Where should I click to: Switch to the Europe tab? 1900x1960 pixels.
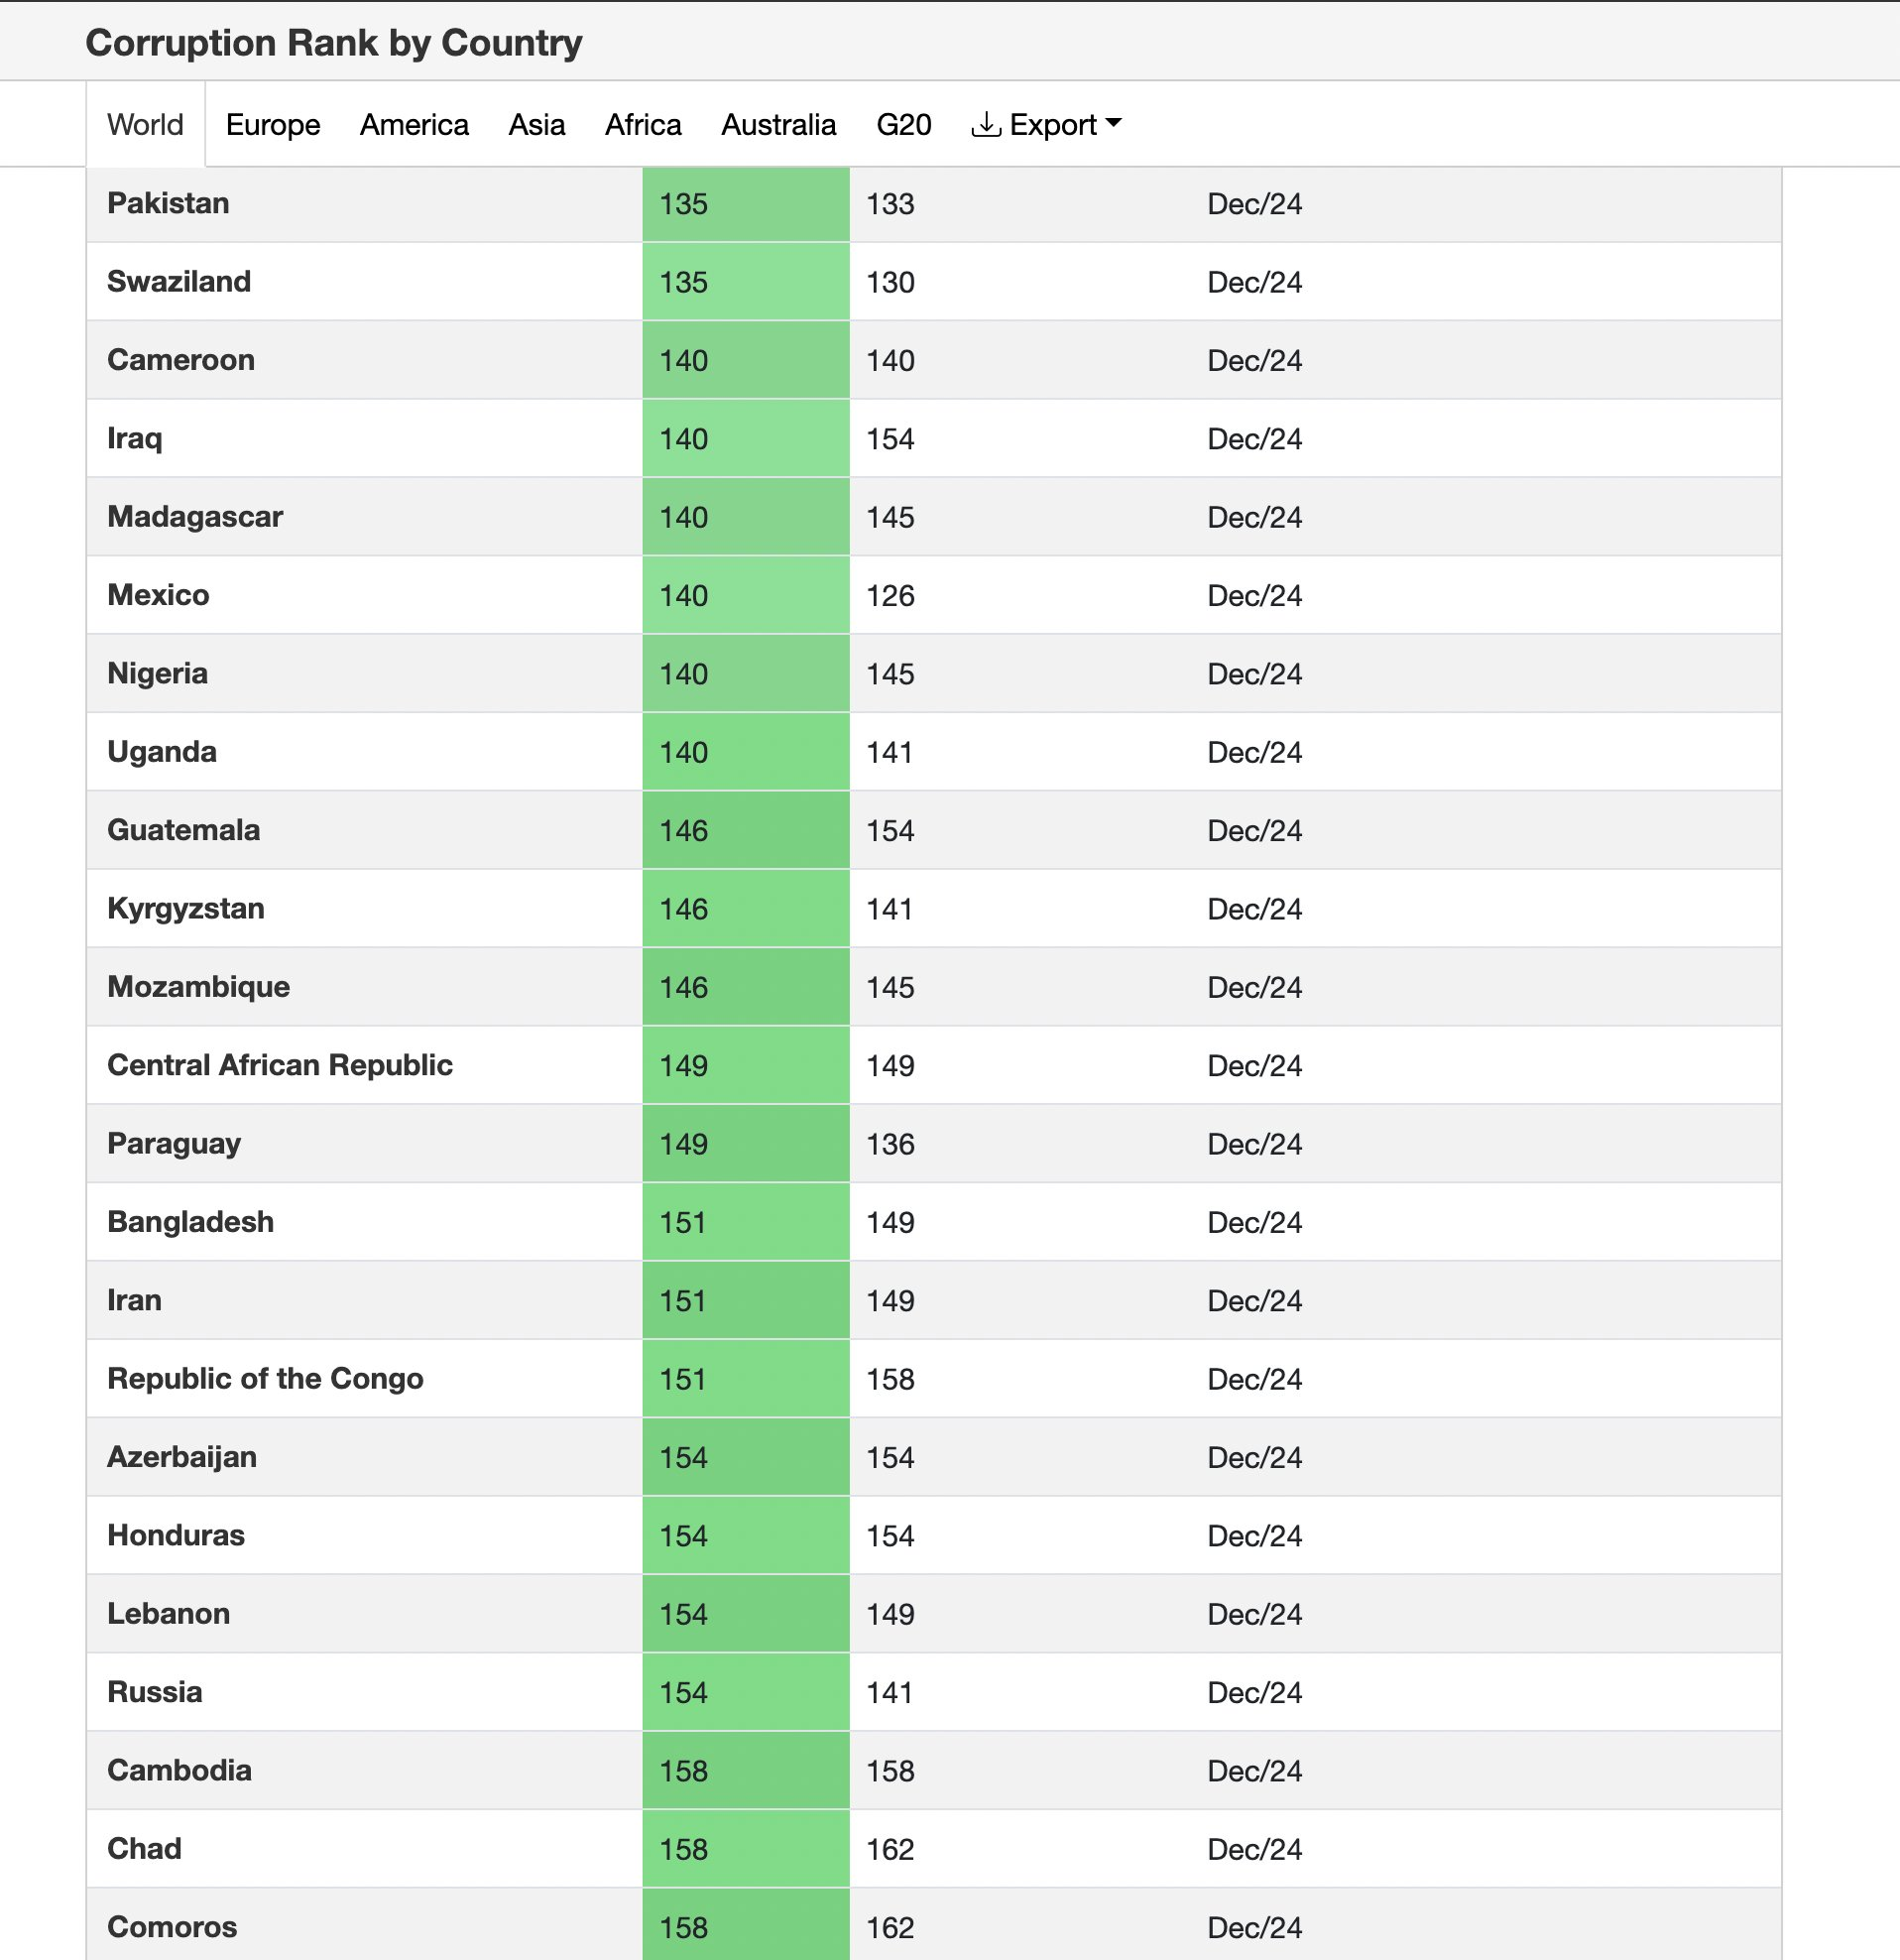273,125
